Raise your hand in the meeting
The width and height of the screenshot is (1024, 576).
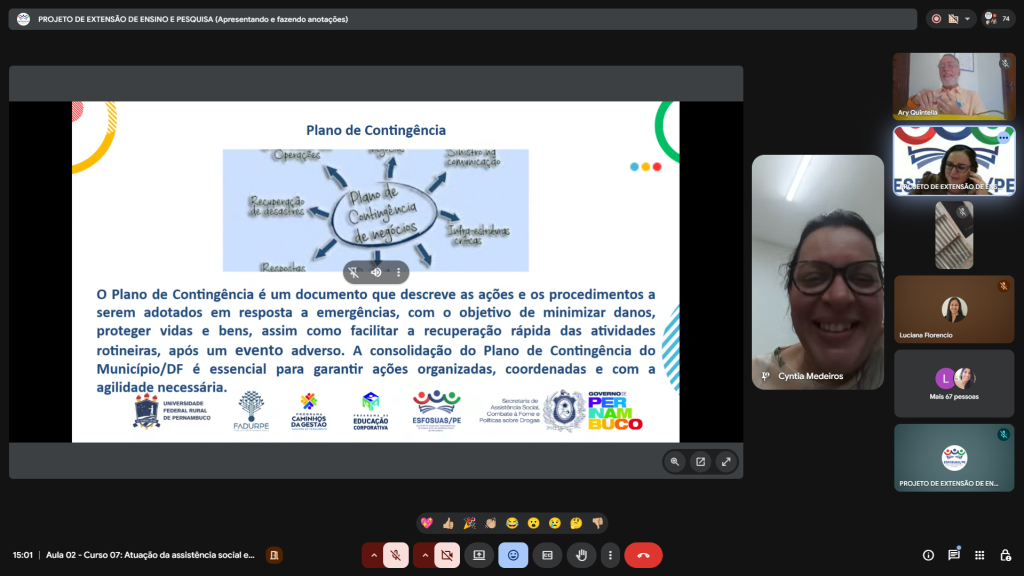581,555
